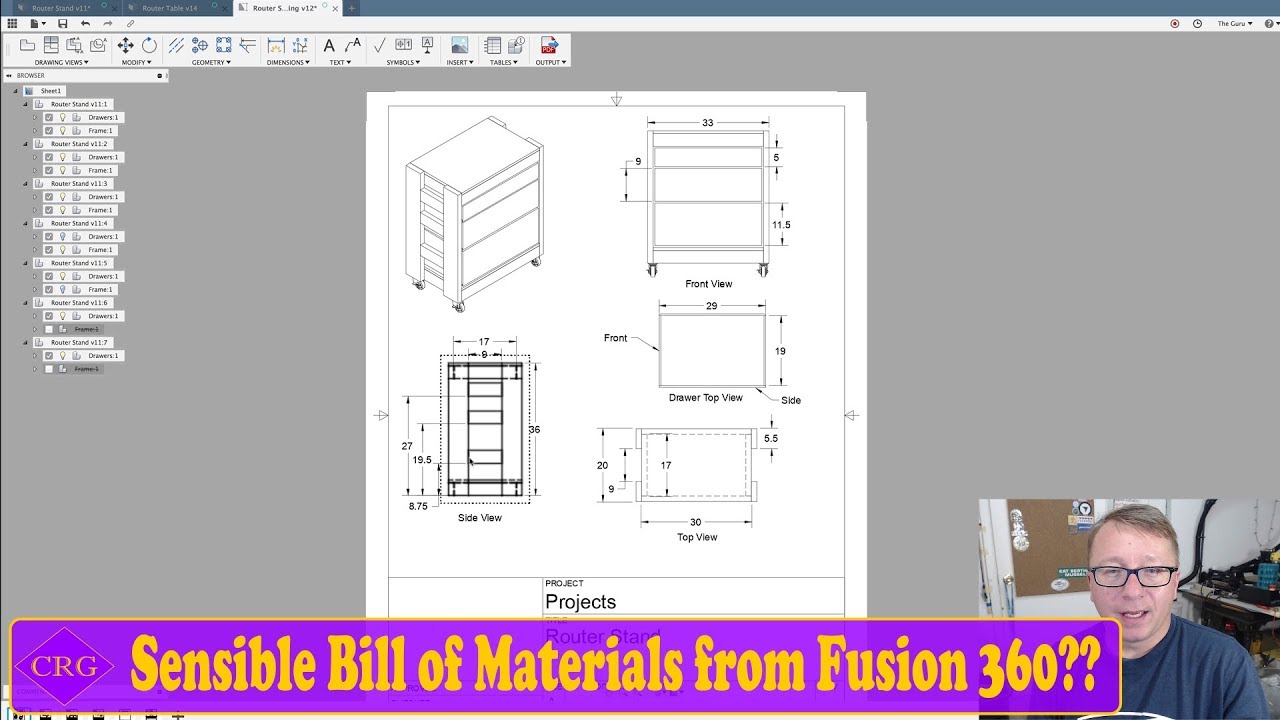Image resolution: width=1280 pixels, height=720 pixels.
Task: Select the Surface Texture checkmark symbol
Action: pos(379,45)
